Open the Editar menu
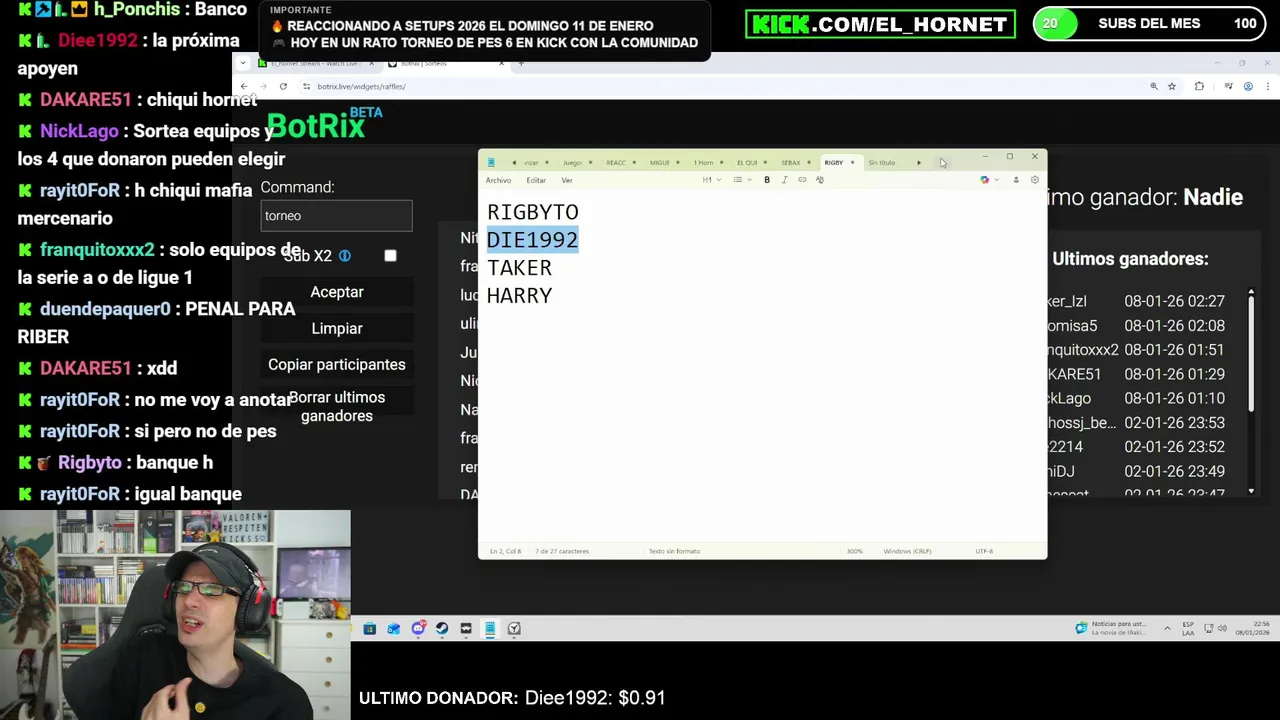The width and height of the screenshot is (1280, 720). click(536, 180)
